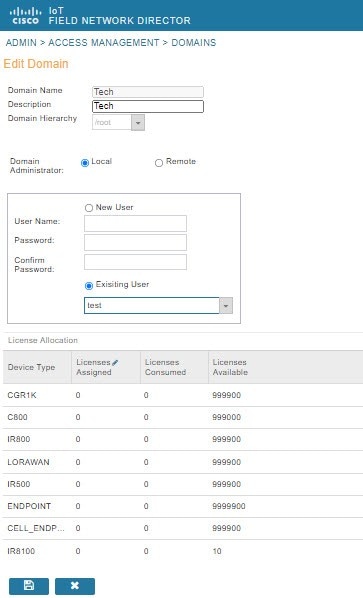This screenshot has height=598, width=363.
Task: Expand the existing user dropdown arrow
Action: (226, 305)
